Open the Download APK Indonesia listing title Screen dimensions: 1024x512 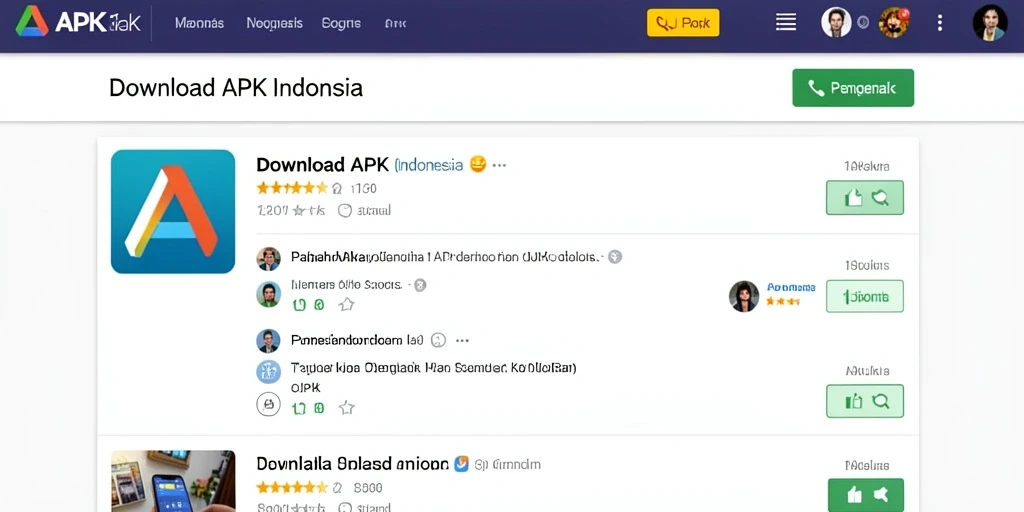point(360,165)
